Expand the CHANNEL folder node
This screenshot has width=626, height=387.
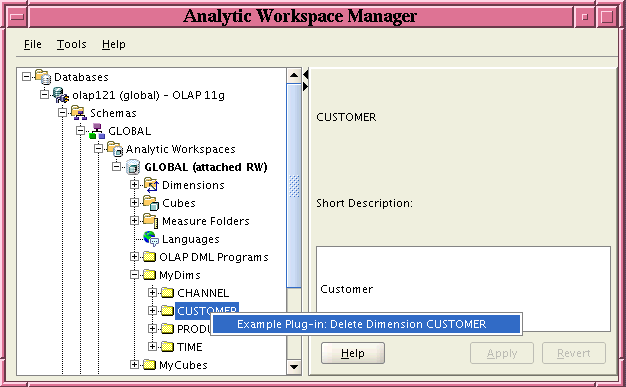(x=152, y=293)
